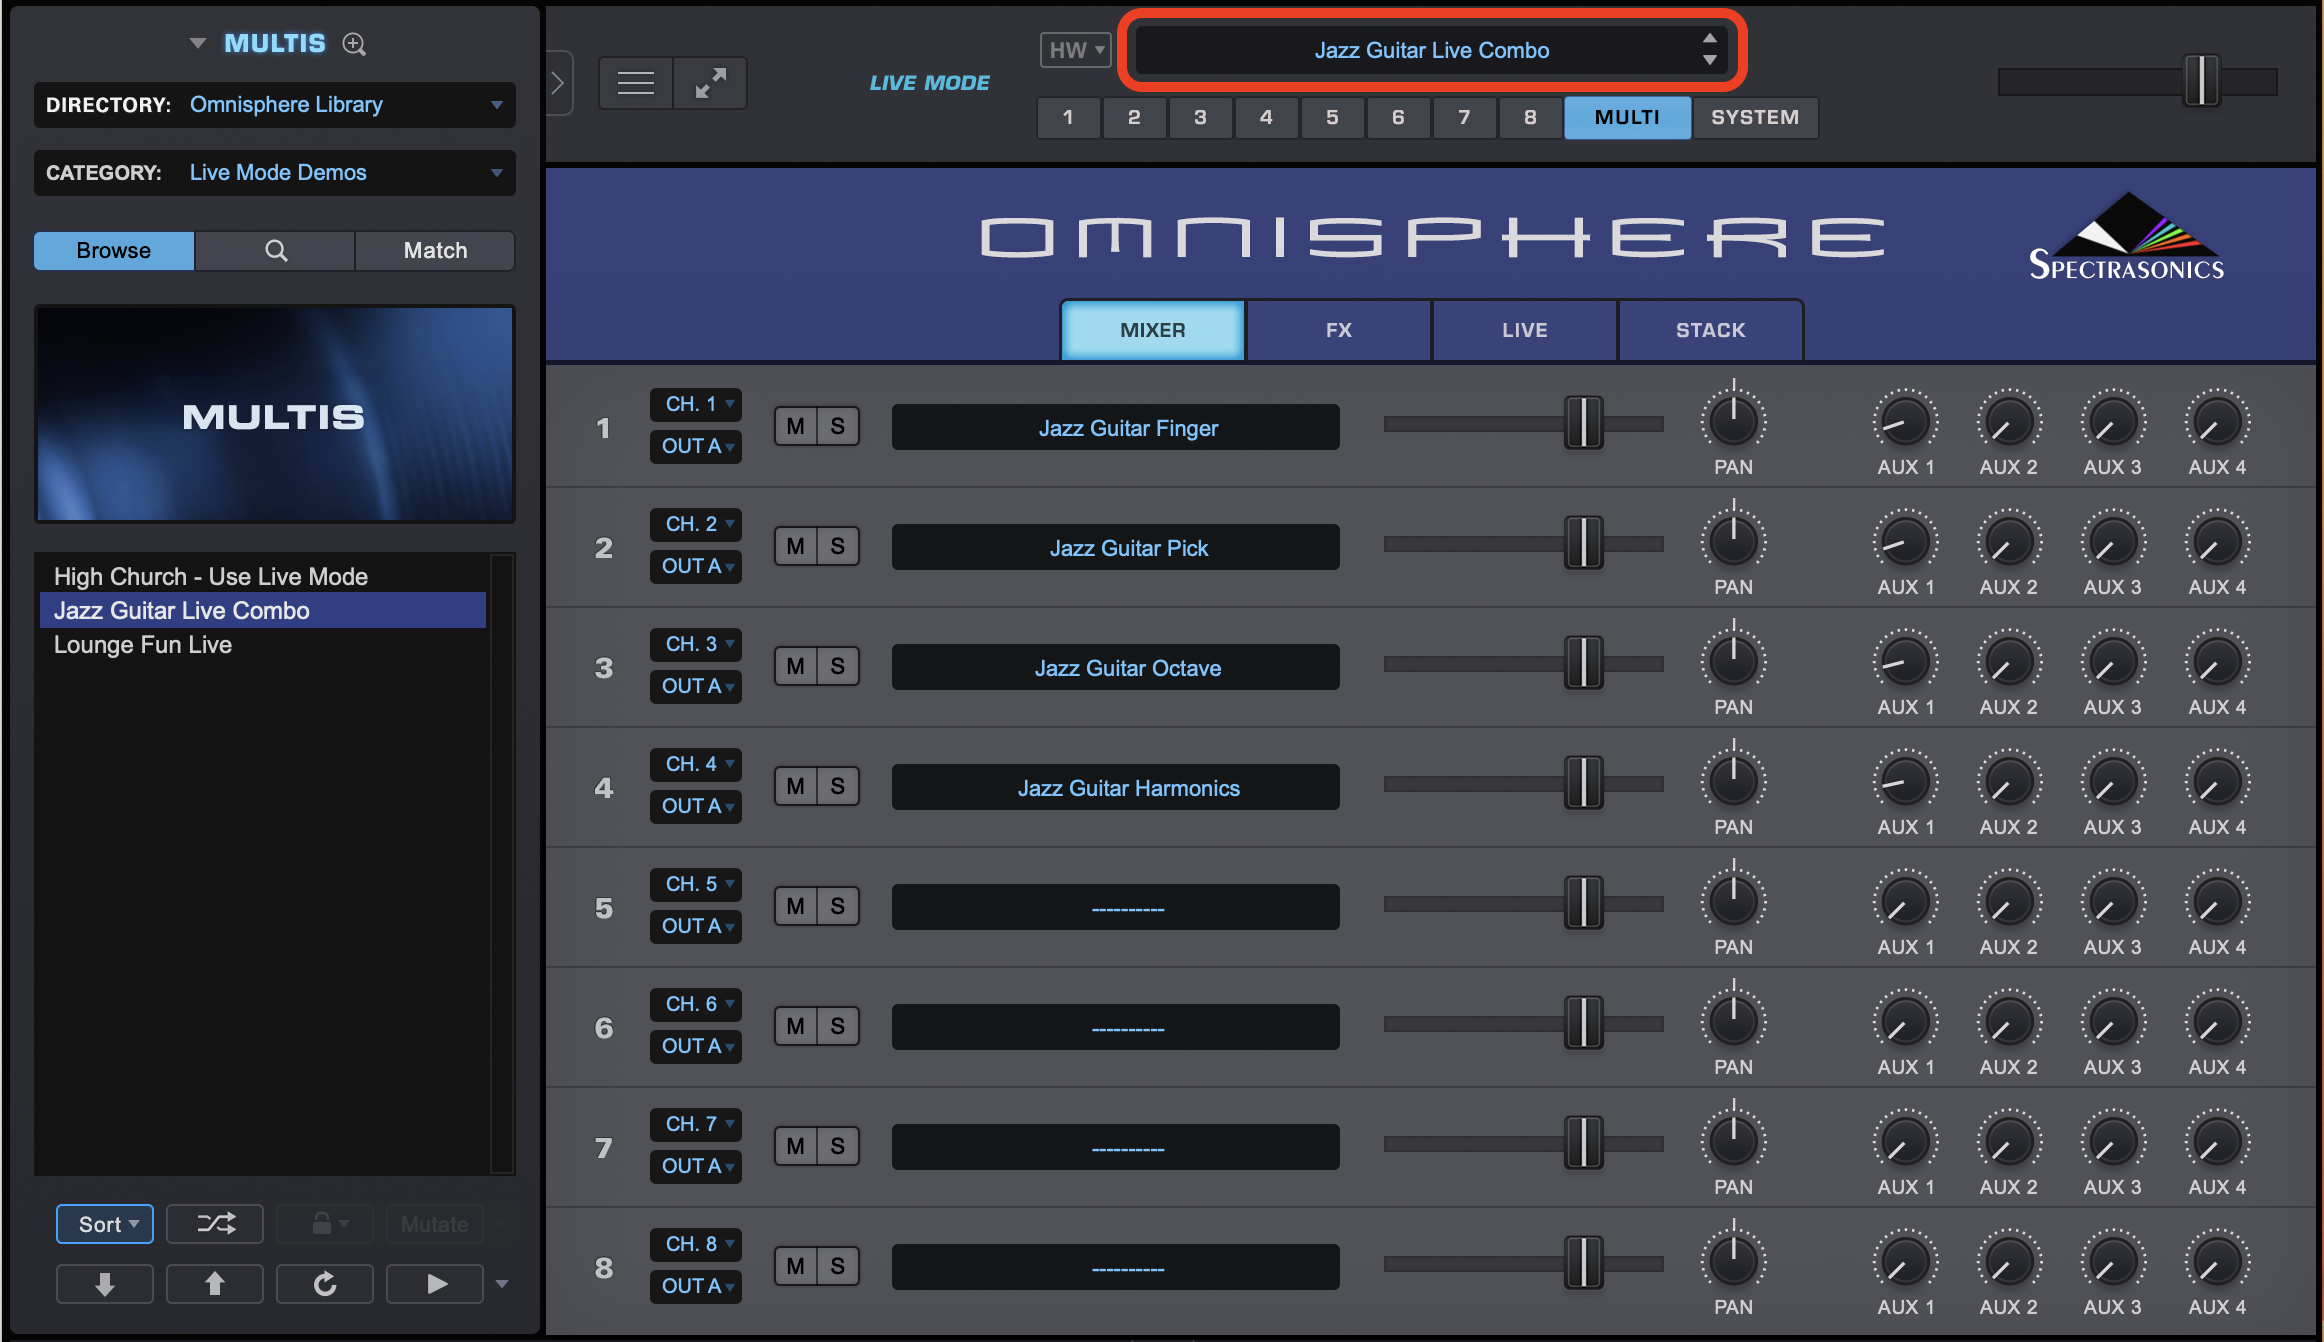Open the DIRECTORY dropdown
This screenshot has height=1342, width=2324.
click(x=275, y=105)
